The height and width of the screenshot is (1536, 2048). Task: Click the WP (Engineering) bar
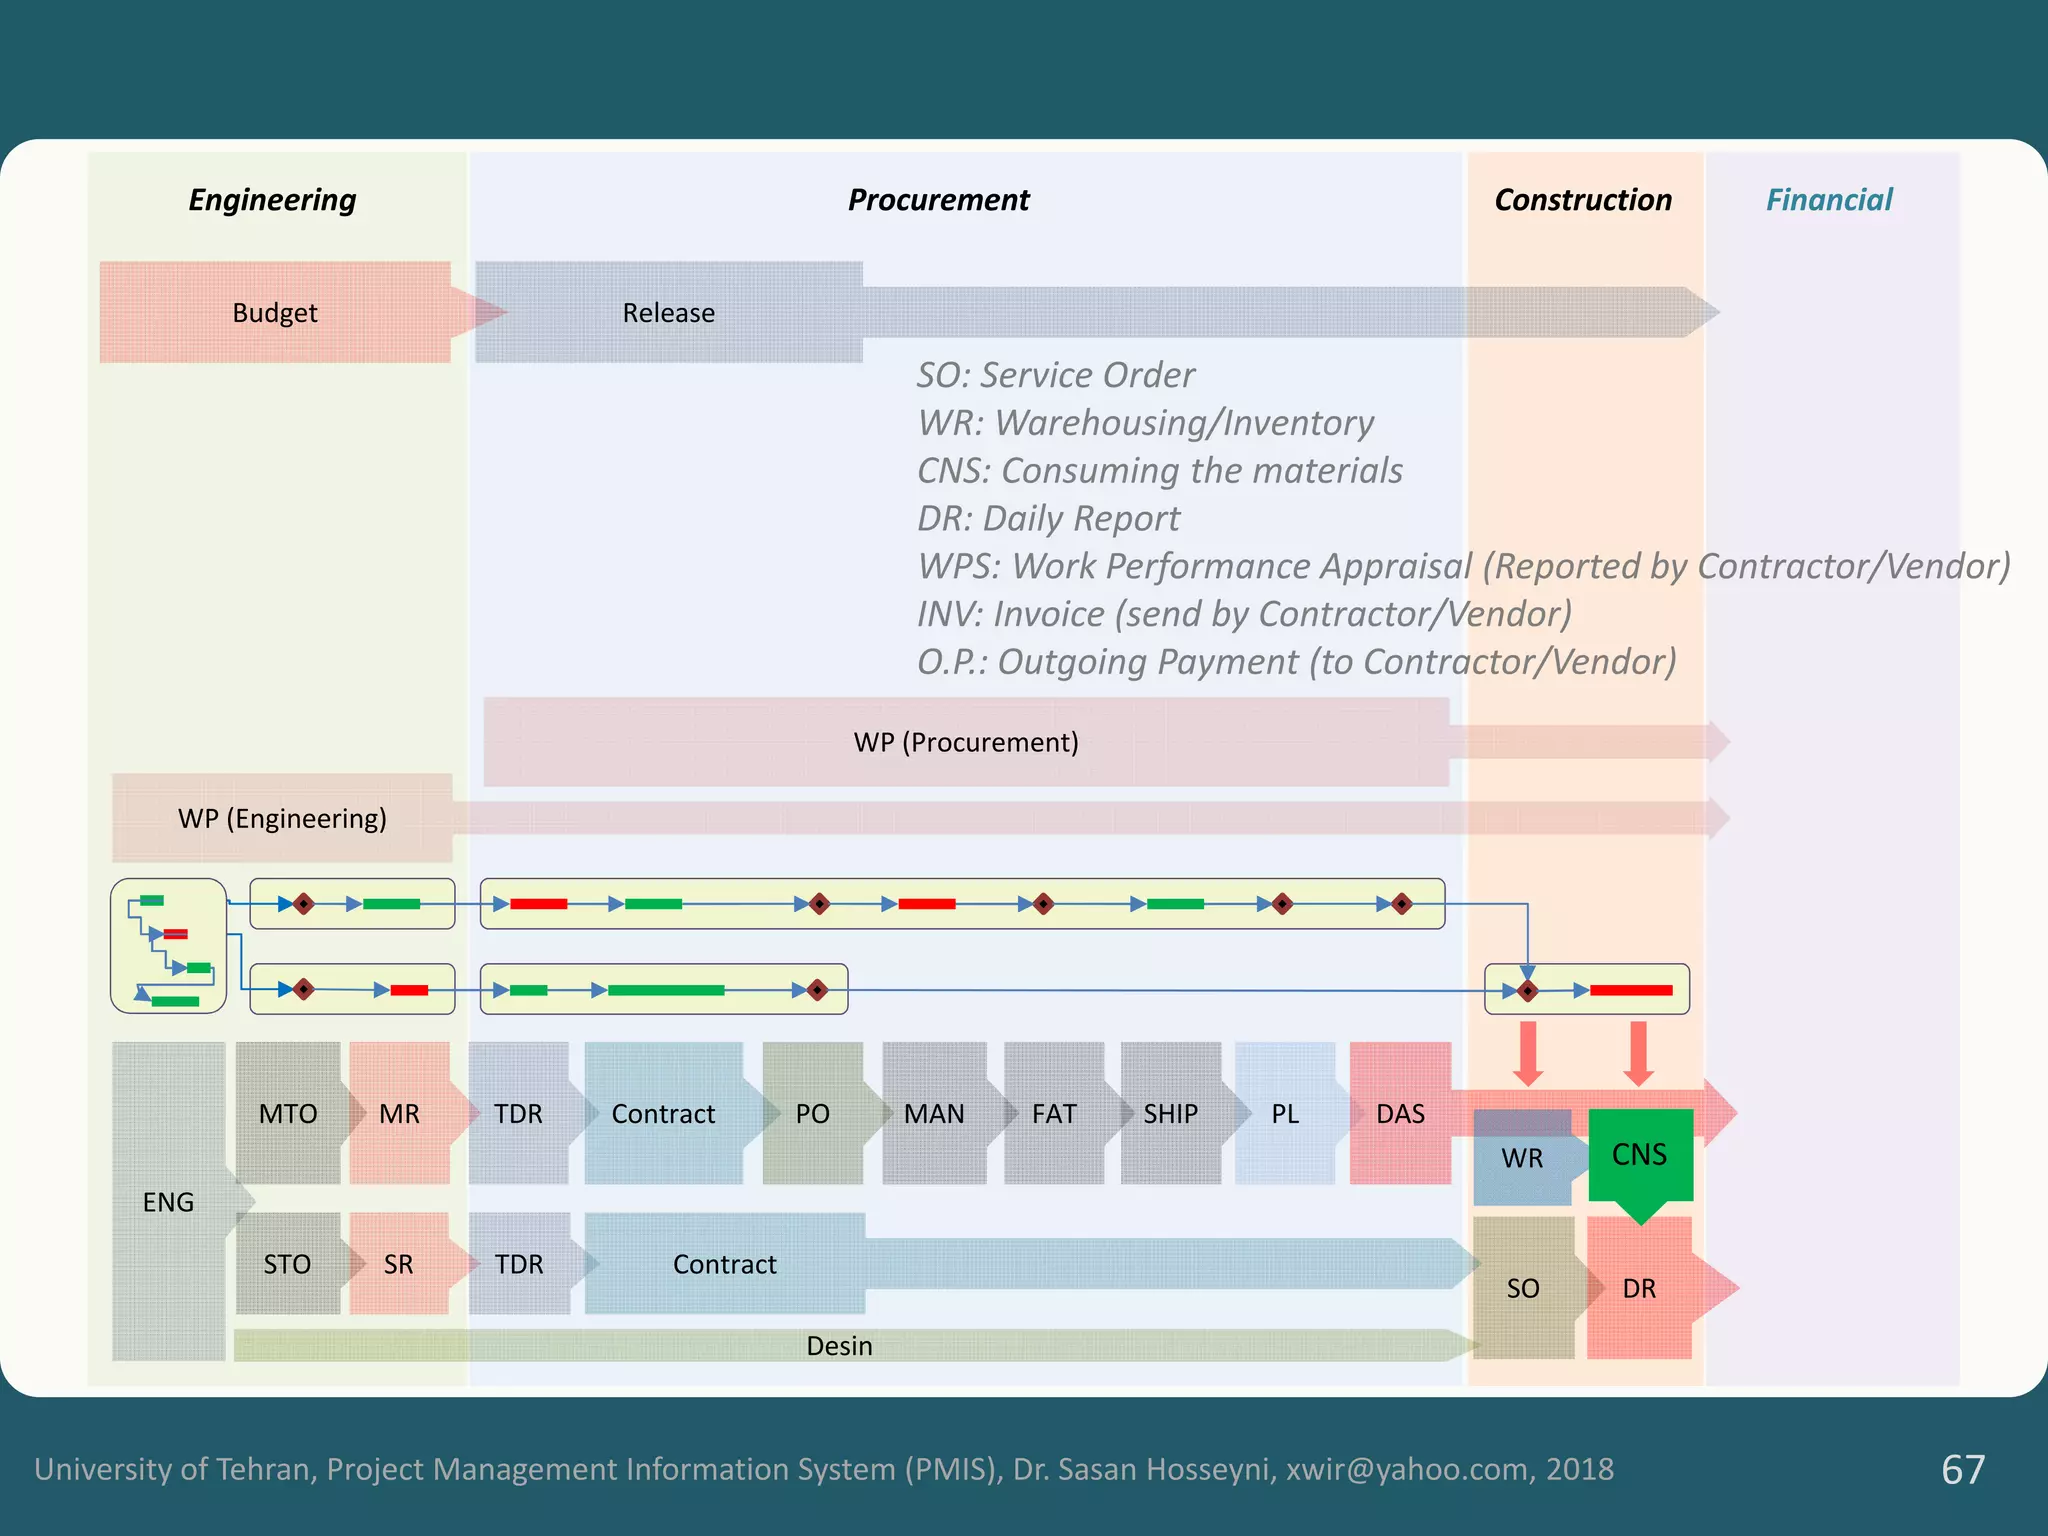tap(282, 818)
